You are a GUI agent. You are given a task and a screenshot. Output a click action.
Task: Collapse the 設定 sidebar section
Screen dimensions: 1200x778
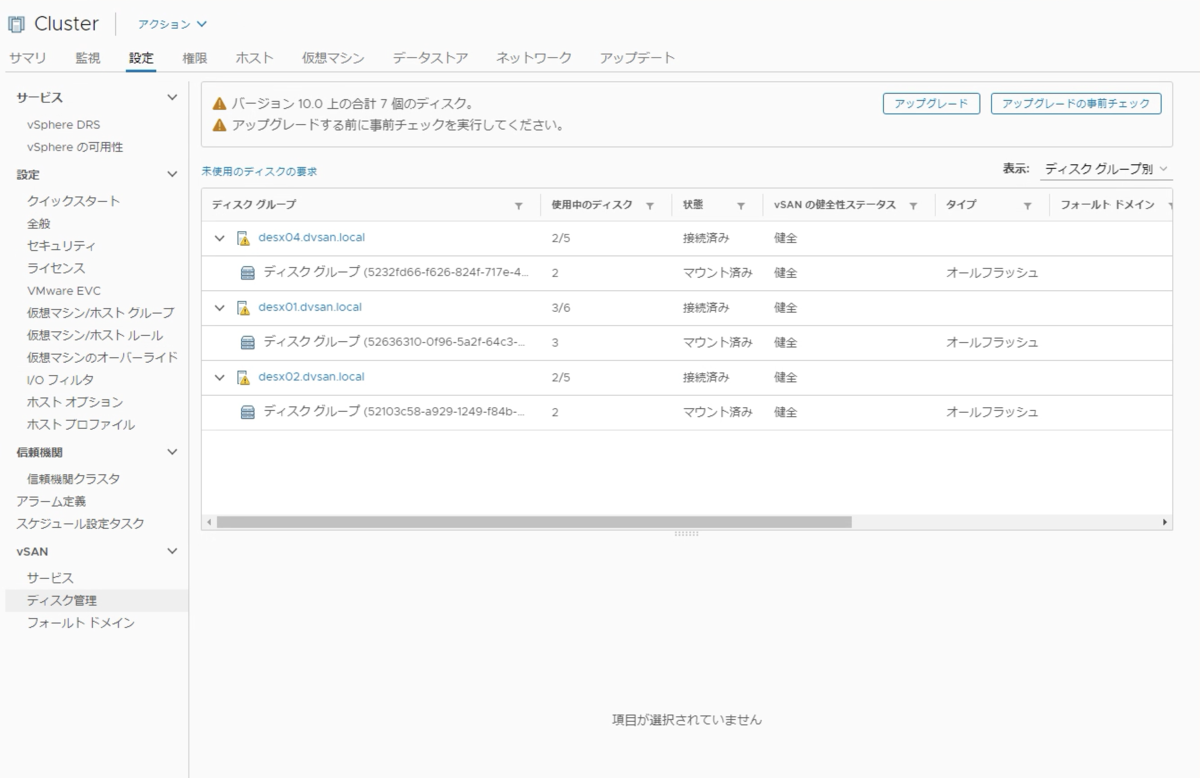[172, 174]
